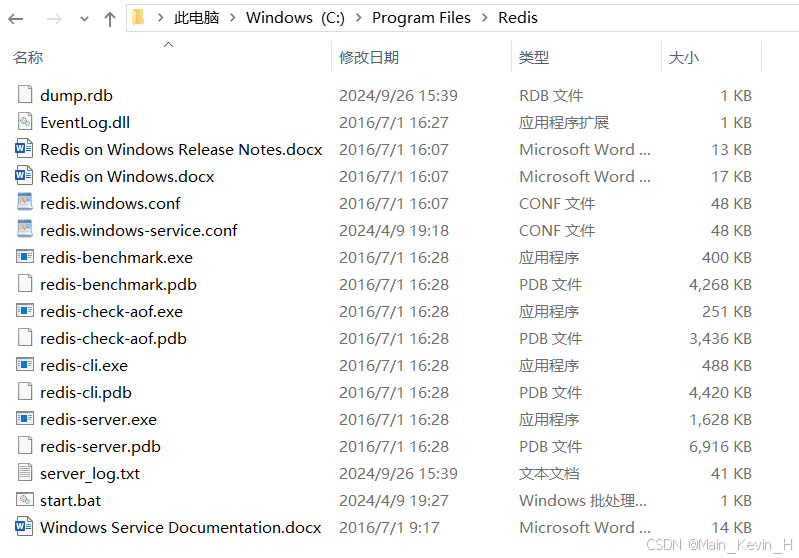
Task: Select redis-benchmark.exe file name
Action: pos(117,258)
